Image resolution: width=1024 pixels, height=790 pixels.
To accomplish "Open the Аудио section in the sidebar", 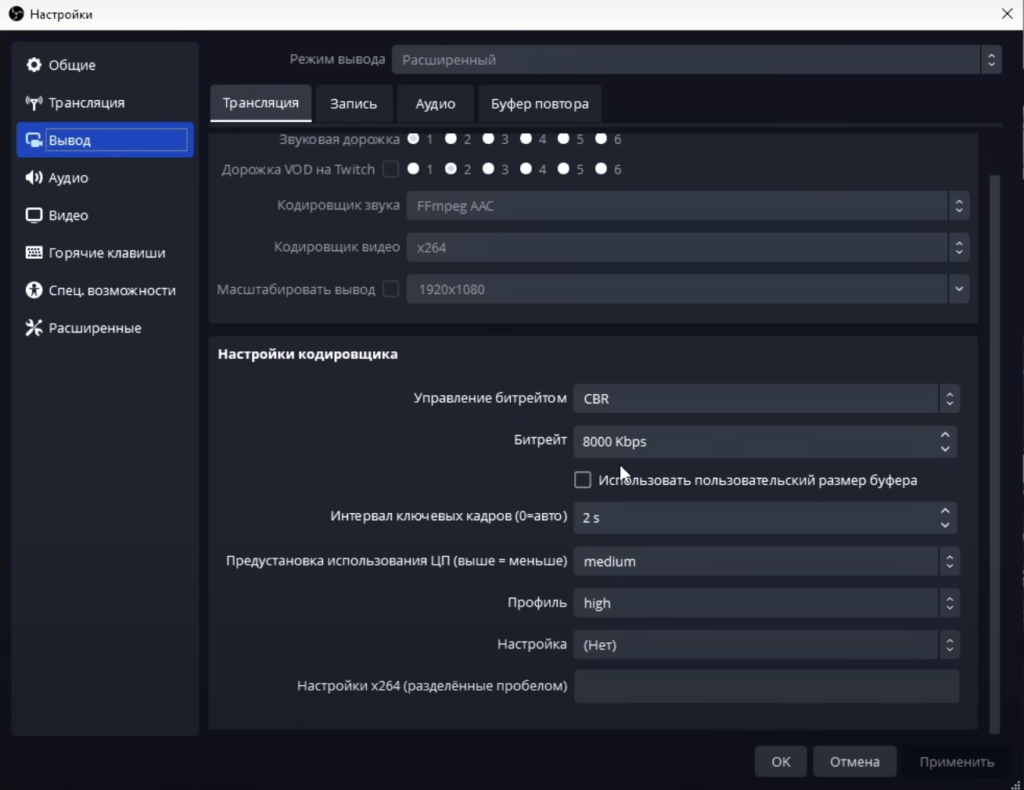I will point(105,178).
